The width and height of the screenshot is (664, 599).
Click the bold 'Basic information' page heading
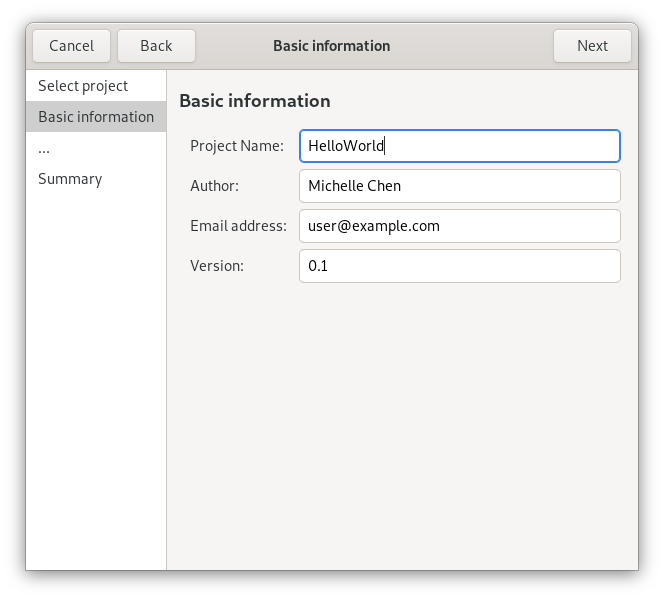click(x=254, y=101)
